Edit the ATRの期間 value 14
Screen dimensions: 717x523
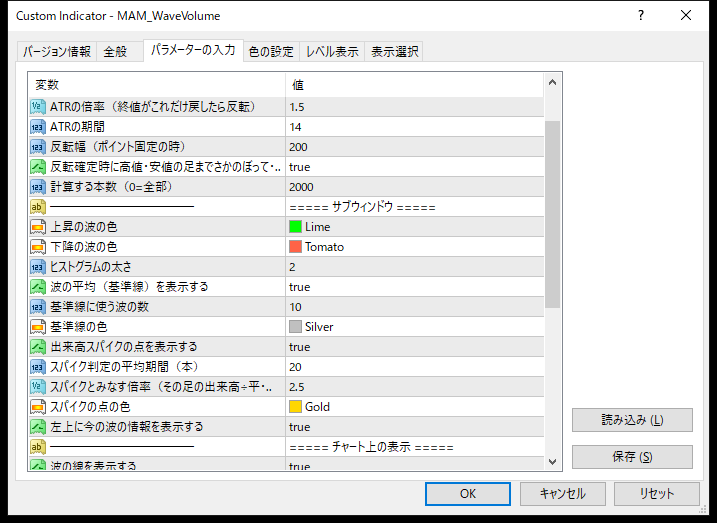coord(415,127)
